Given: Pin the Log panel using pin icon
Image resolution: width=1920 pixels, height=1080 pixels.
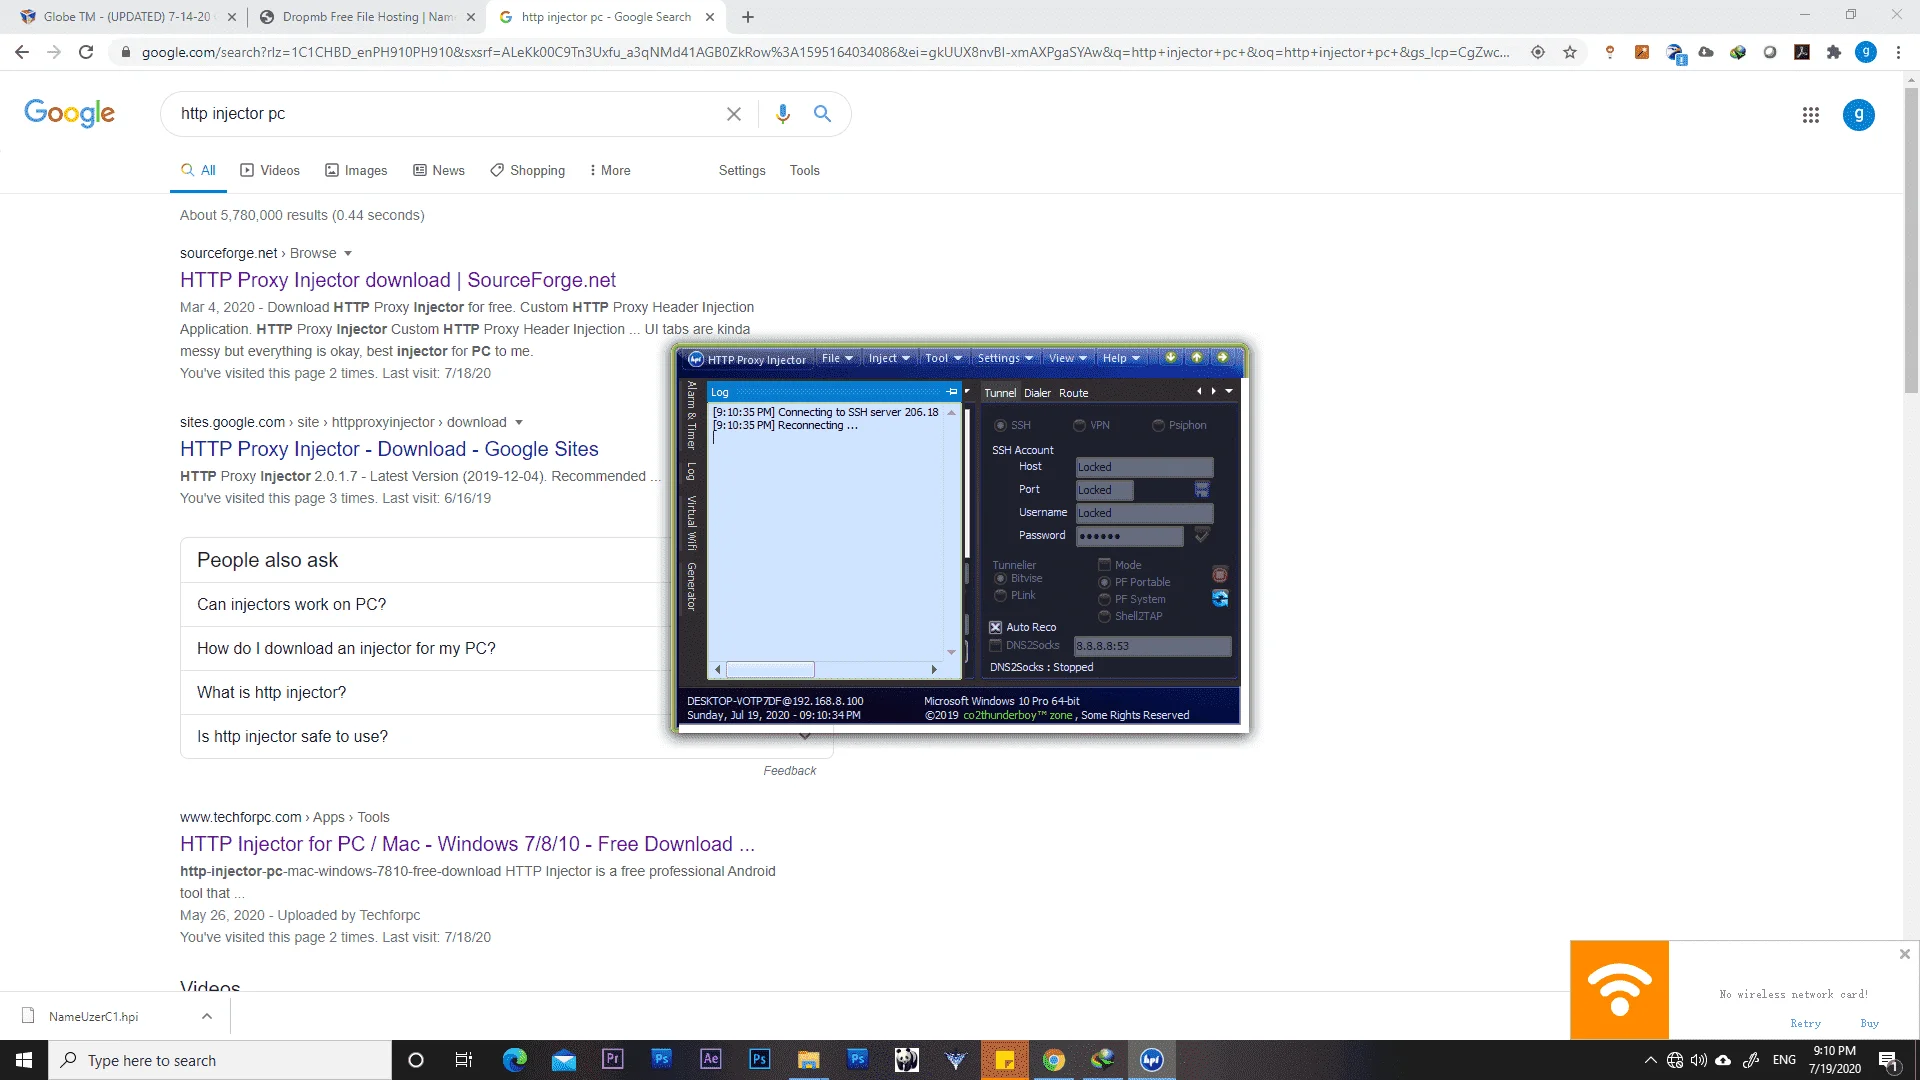Looking at the screenshot, I should 952,392.
